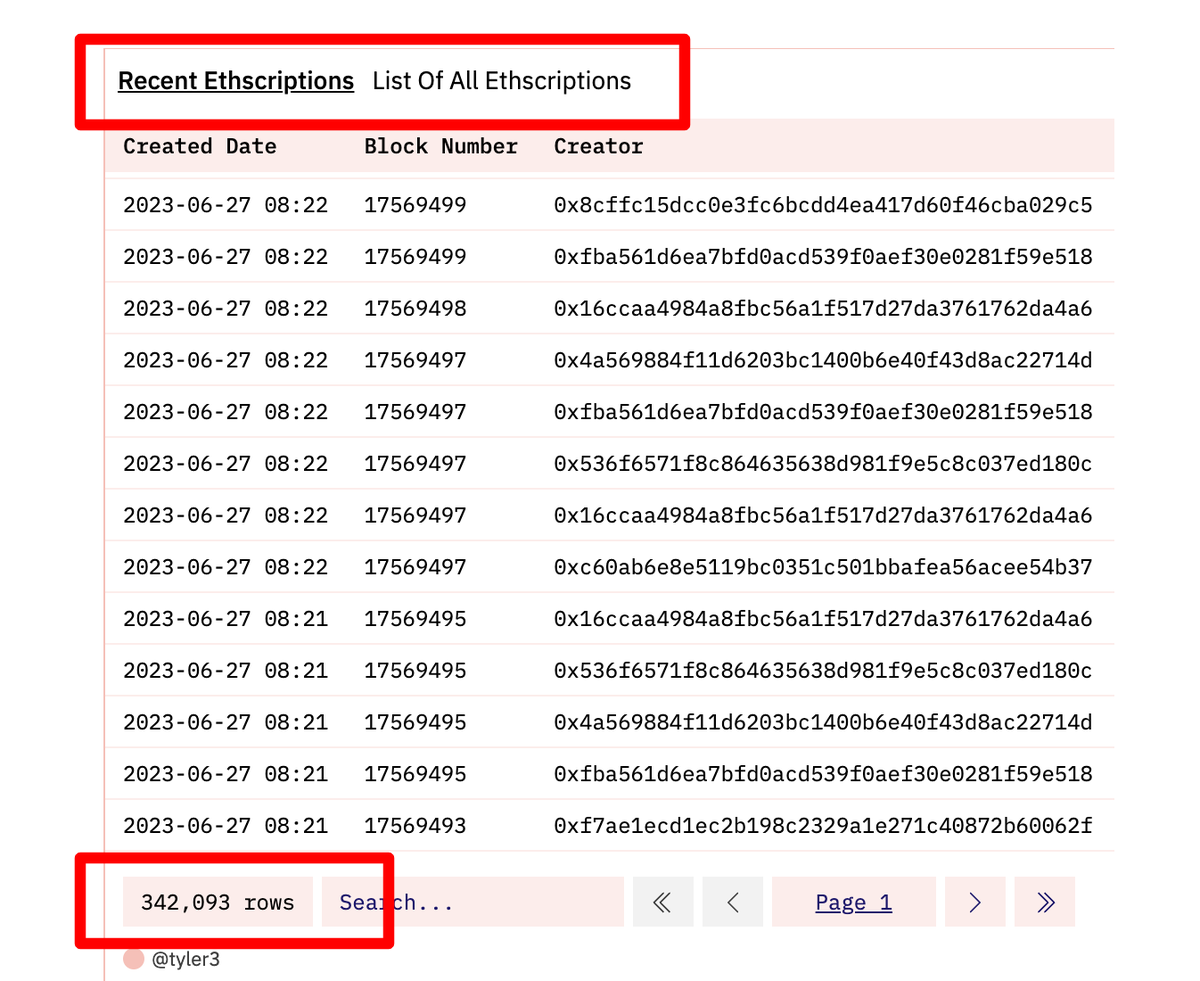The image size is (1200, 981).
Task: Open the Page 1 selector link
Action: (853, 902)
